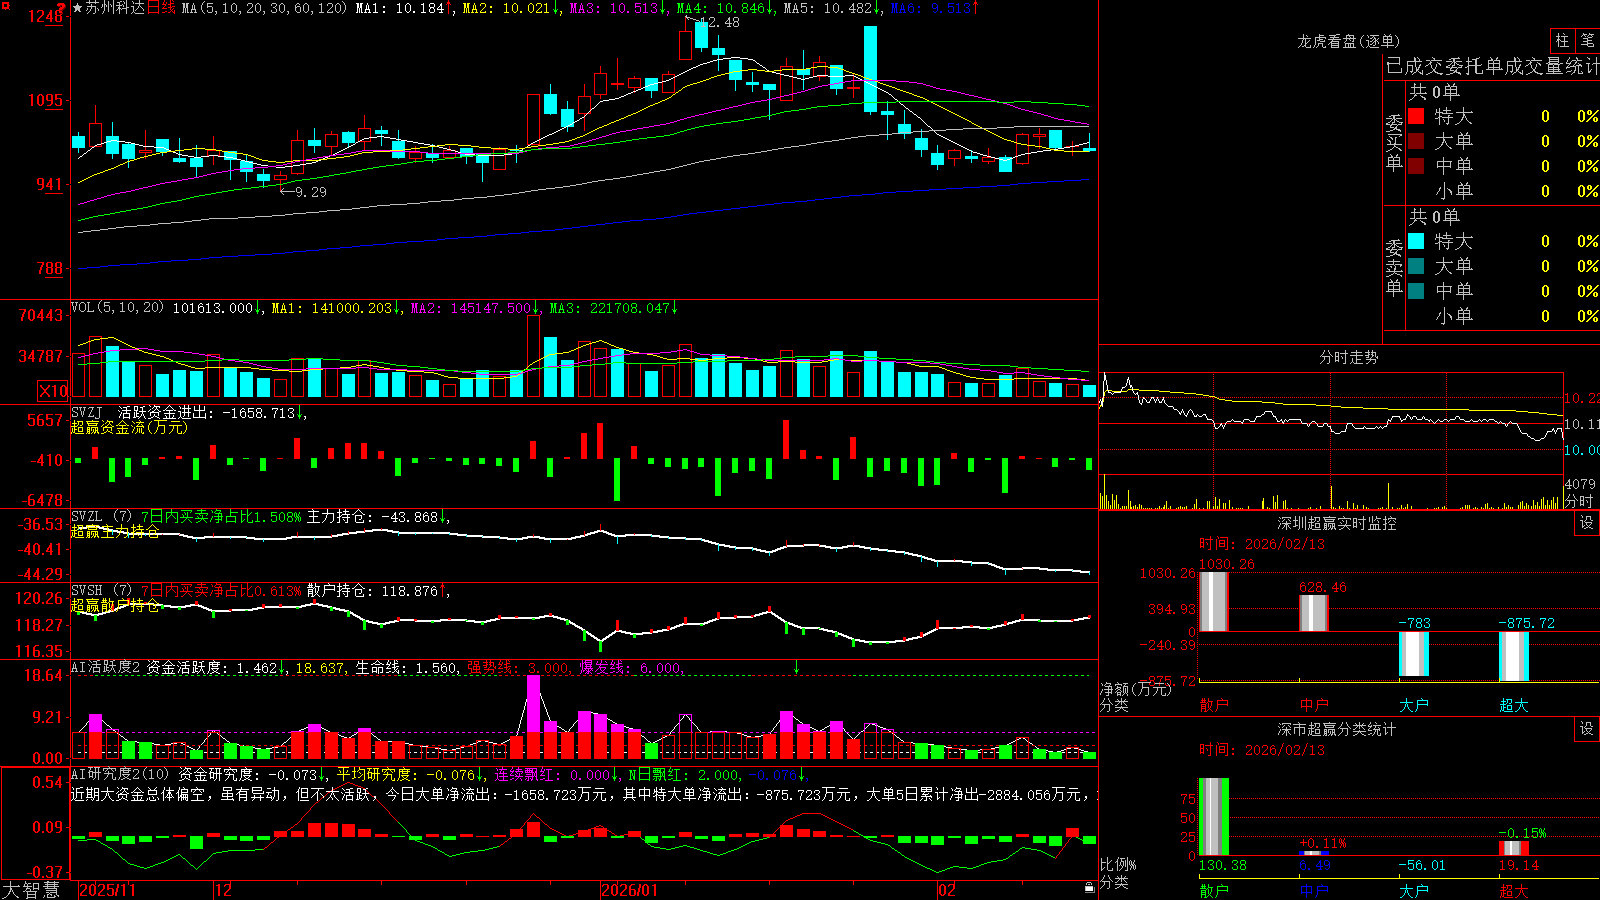Click the MA5: 10.482 value
Viewport: 1600px width, 900px height.
pyautogui.click(x=827, y=8)
